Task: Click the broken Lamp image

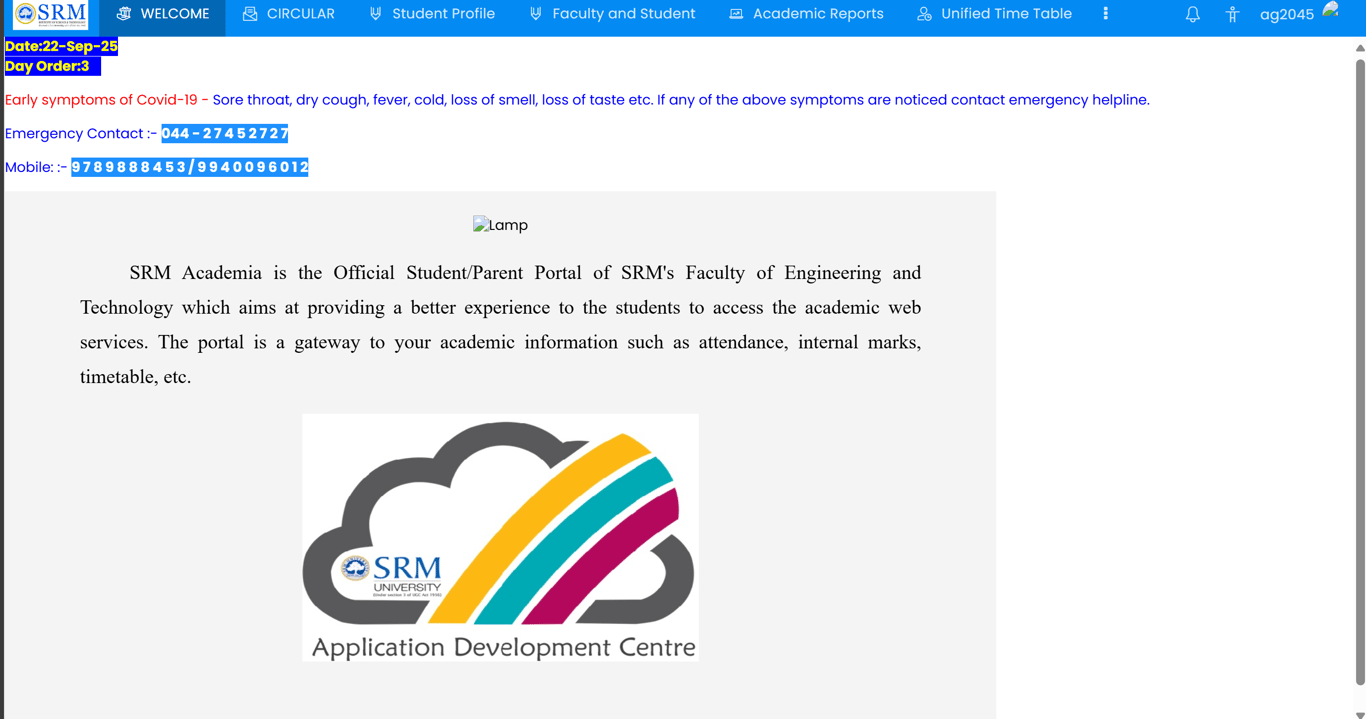Action: 500,225
